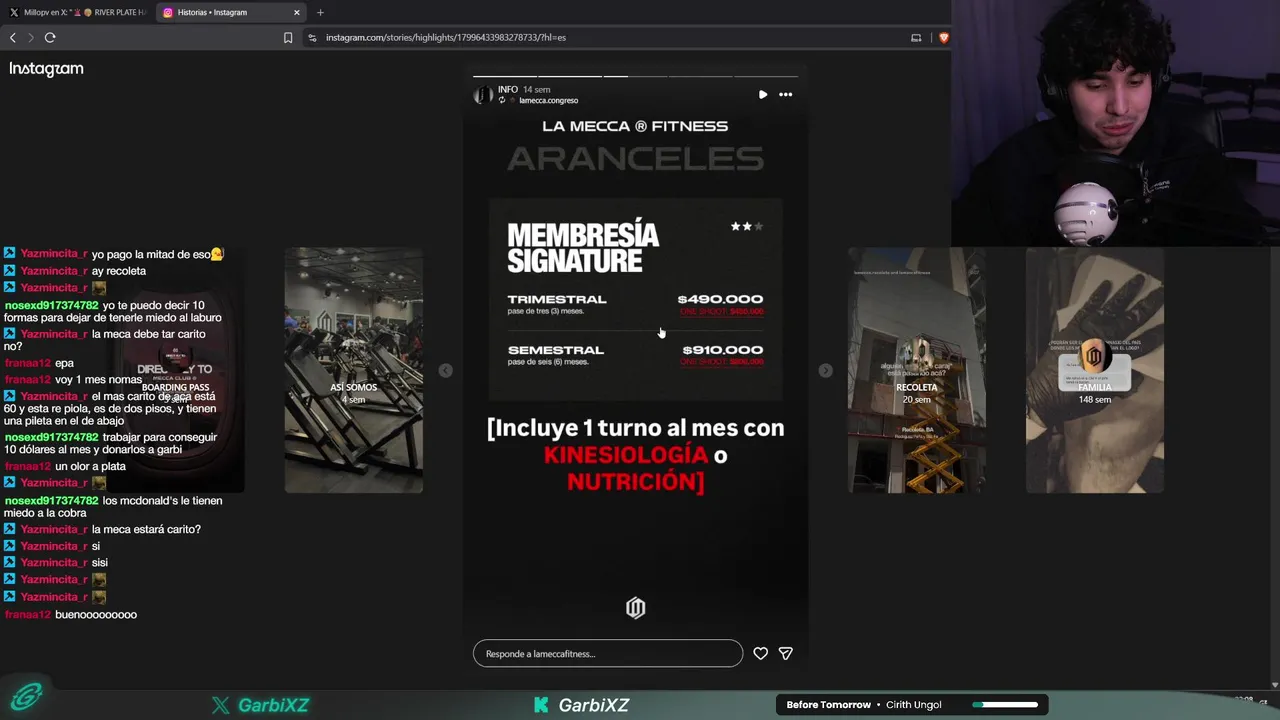1280x720 pixels.
Task: Open the story more options menu
Action: [786, 95]
